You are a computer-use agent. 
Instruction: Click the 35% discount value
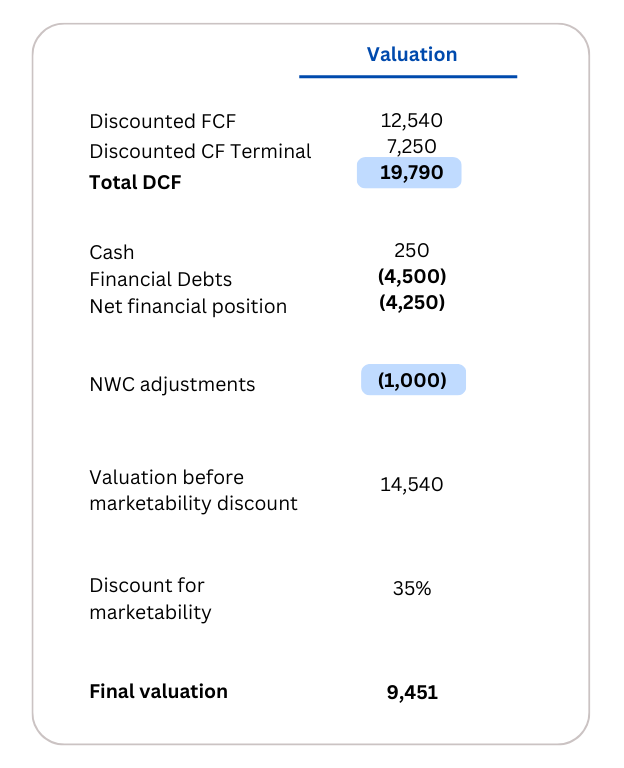412,589
